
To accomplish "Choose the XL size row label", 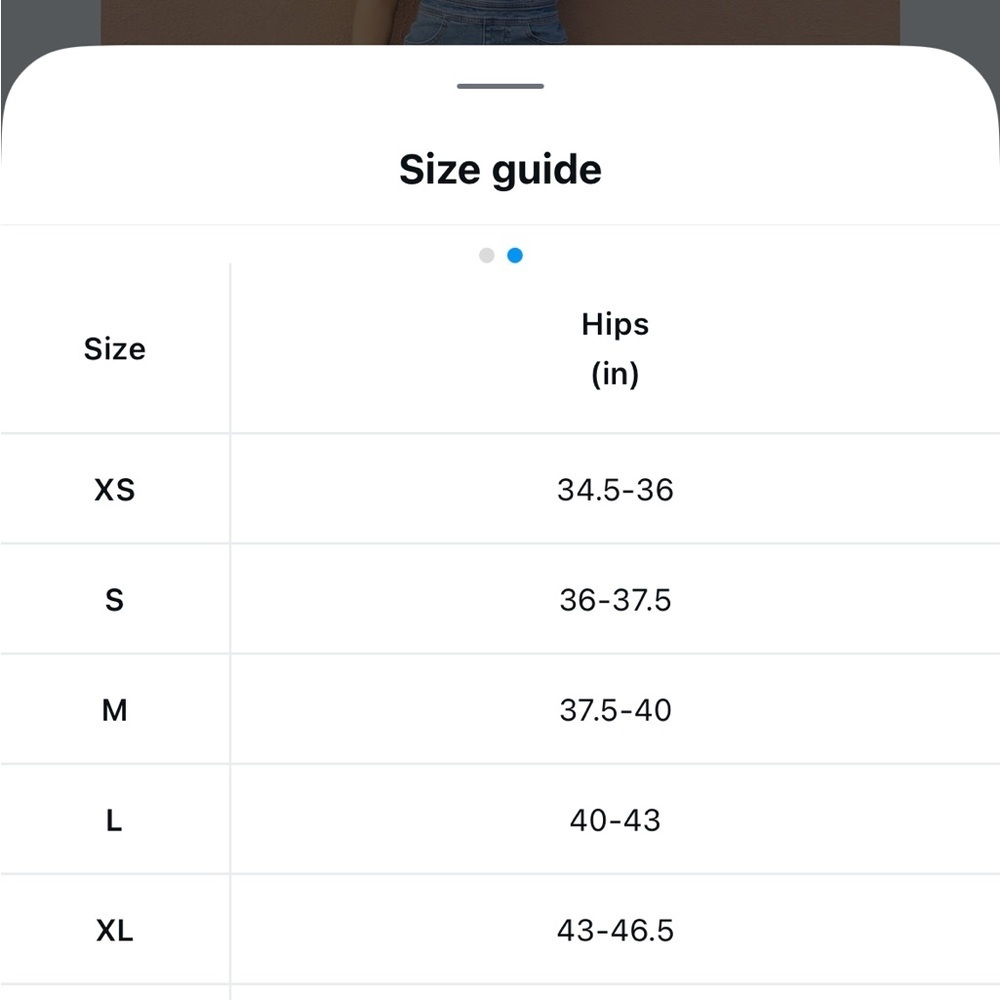I will tap(115, 930).
